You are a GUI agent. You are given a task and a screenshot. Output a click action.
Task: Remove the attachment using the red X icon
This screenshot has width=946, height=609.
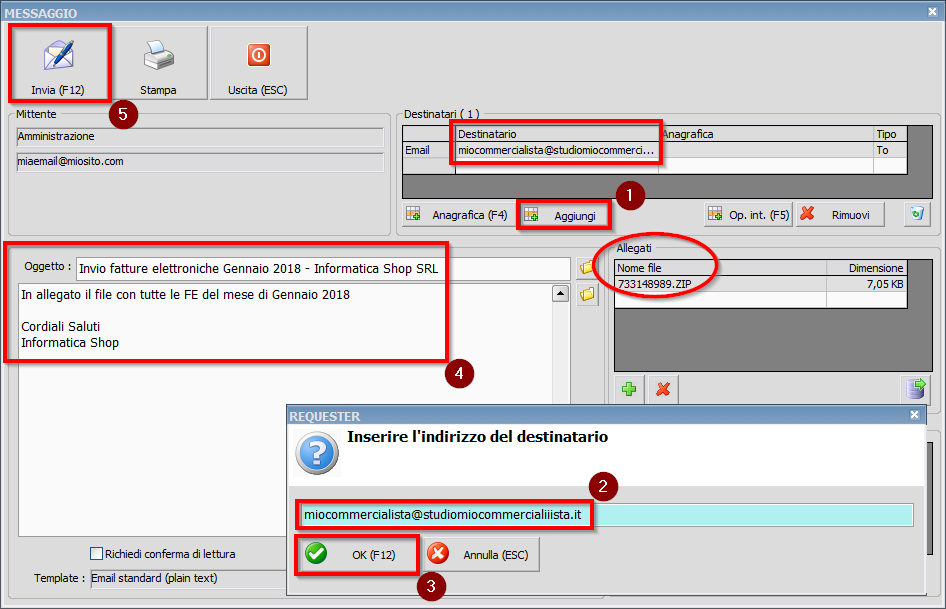661,389
